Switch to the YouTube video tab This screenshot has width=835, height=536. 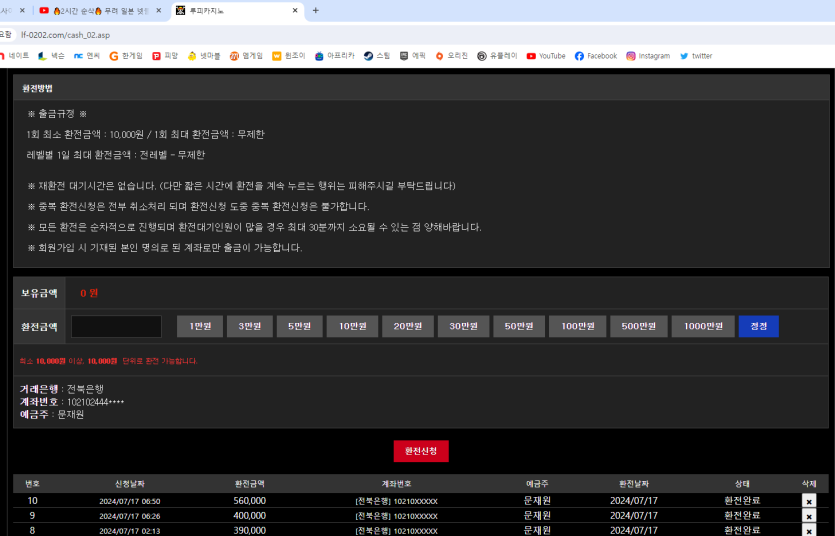coord(95,11)
